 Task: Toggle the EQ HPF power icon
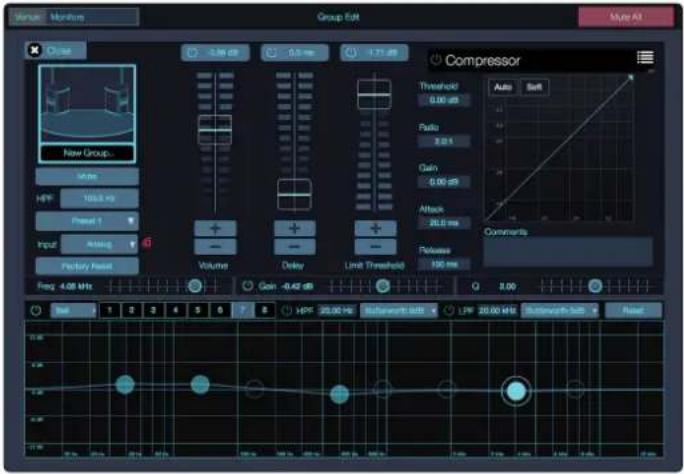(x=286, y=310)
